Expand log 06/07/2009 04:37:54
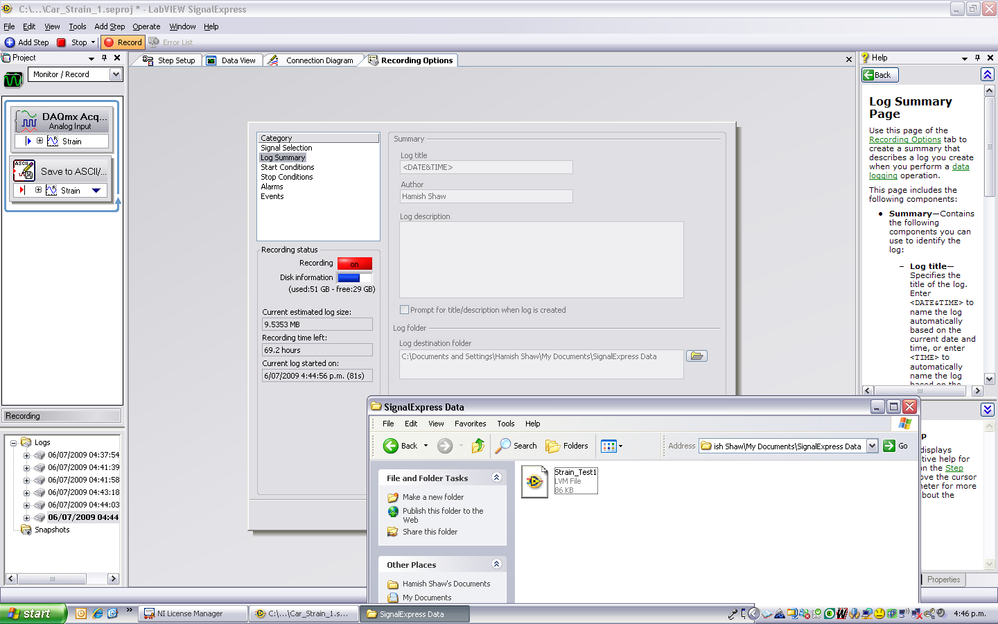Image resolution: width=998 pixels, height=624 pixels. (26, 455)
